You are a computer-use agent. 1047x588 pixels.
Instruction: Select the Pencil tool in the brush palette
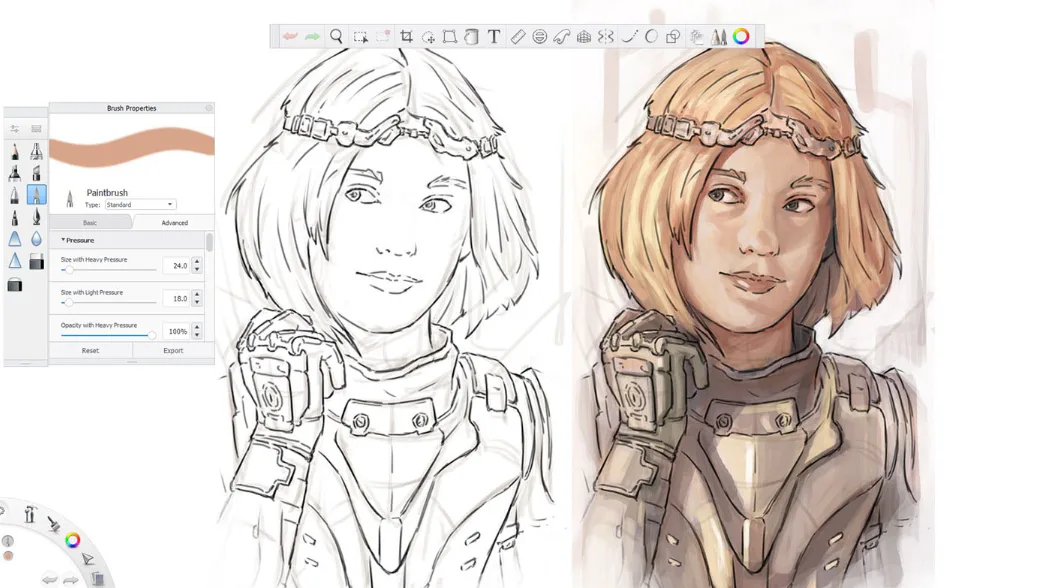14,152
